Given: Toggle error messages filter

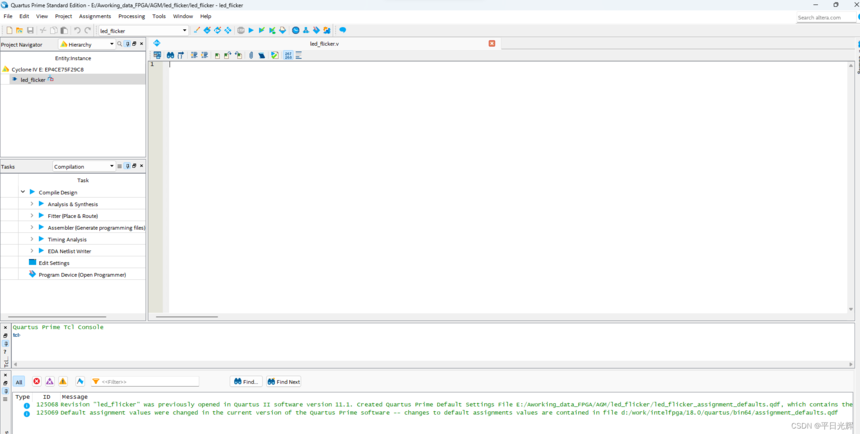Looking at the screenshot, I should (36, 381).
